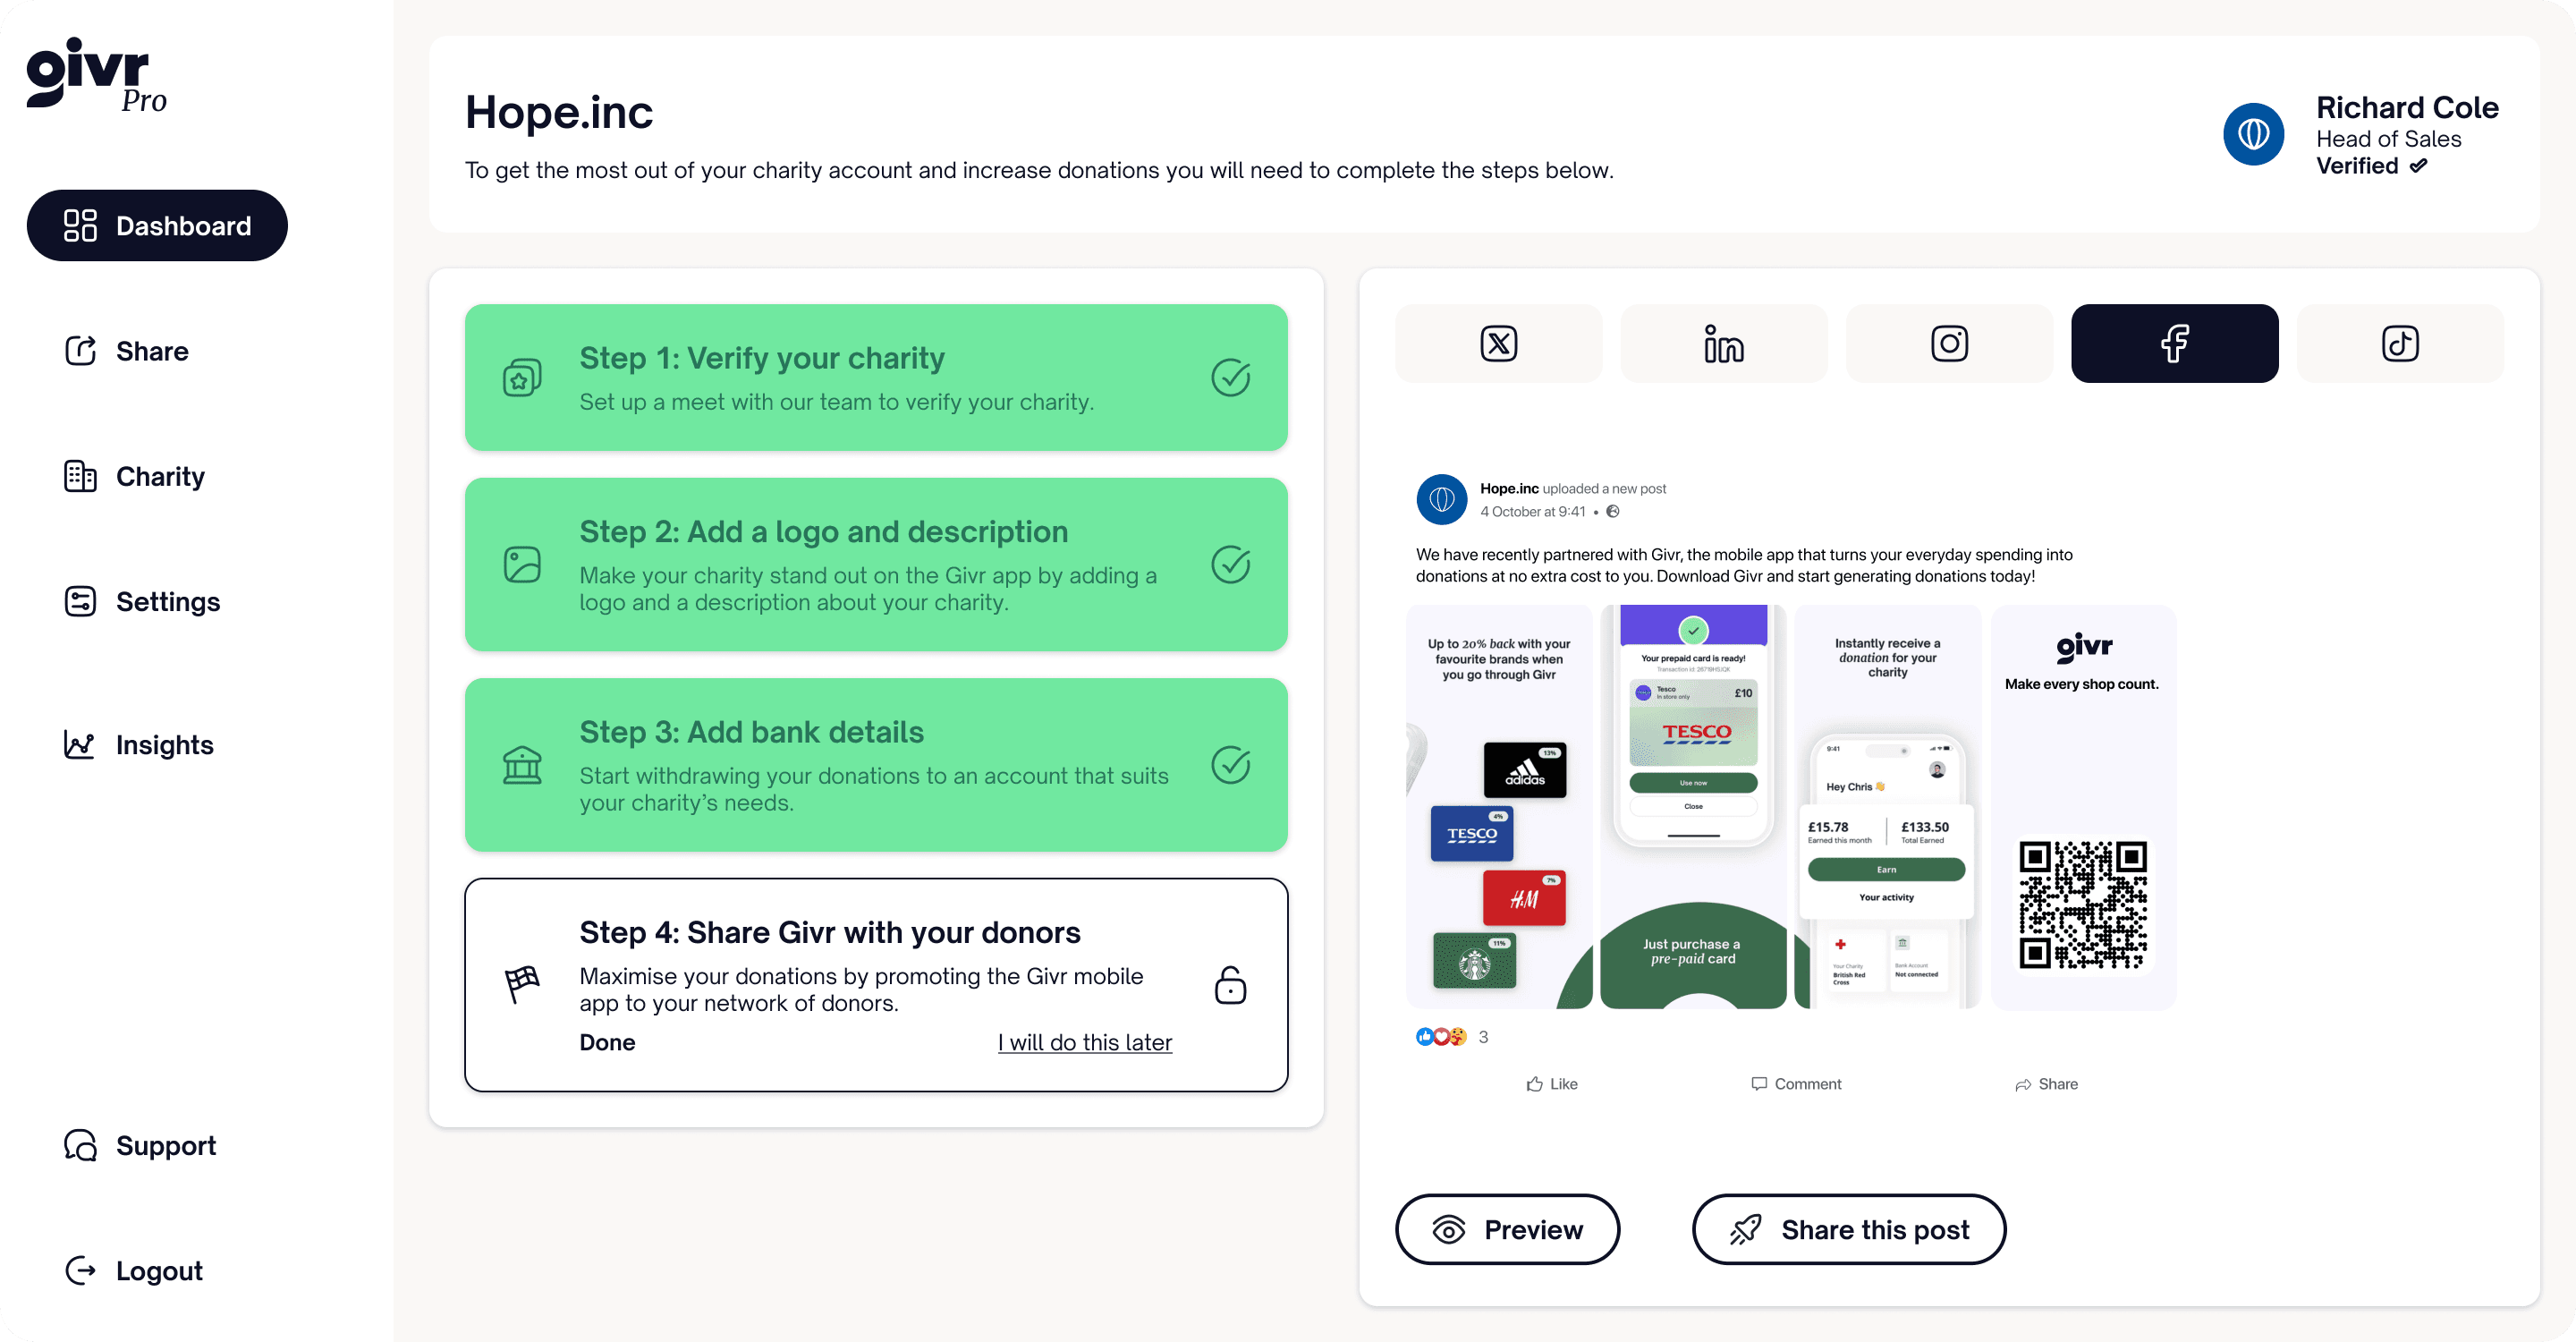Switch to the TikTok sharing tab
This screenshot has height=1342, width=2576.
[2400, 343]
